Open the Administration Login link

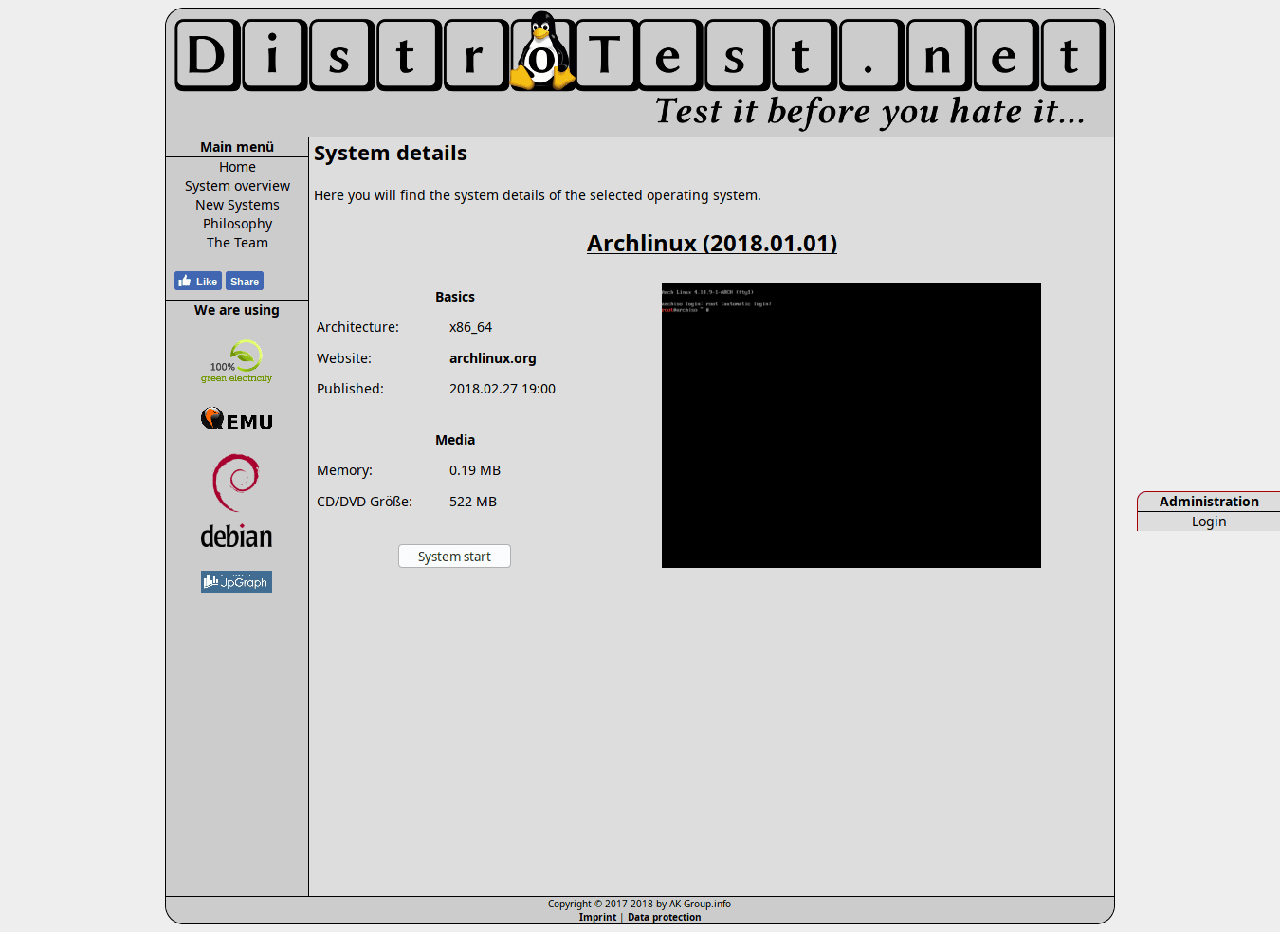click(x=1208, y=522)
